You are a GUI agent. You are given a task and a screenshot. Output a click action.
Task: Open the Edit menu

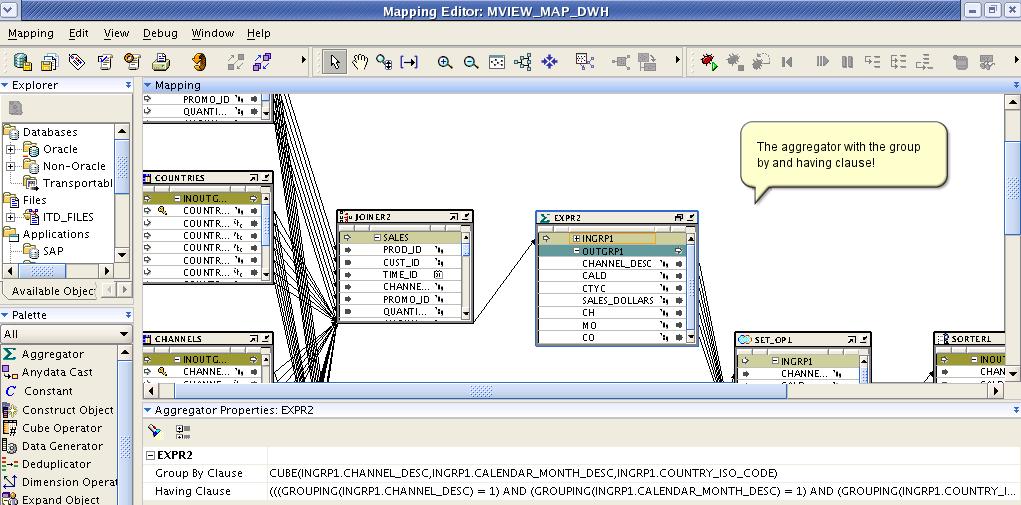79,33
